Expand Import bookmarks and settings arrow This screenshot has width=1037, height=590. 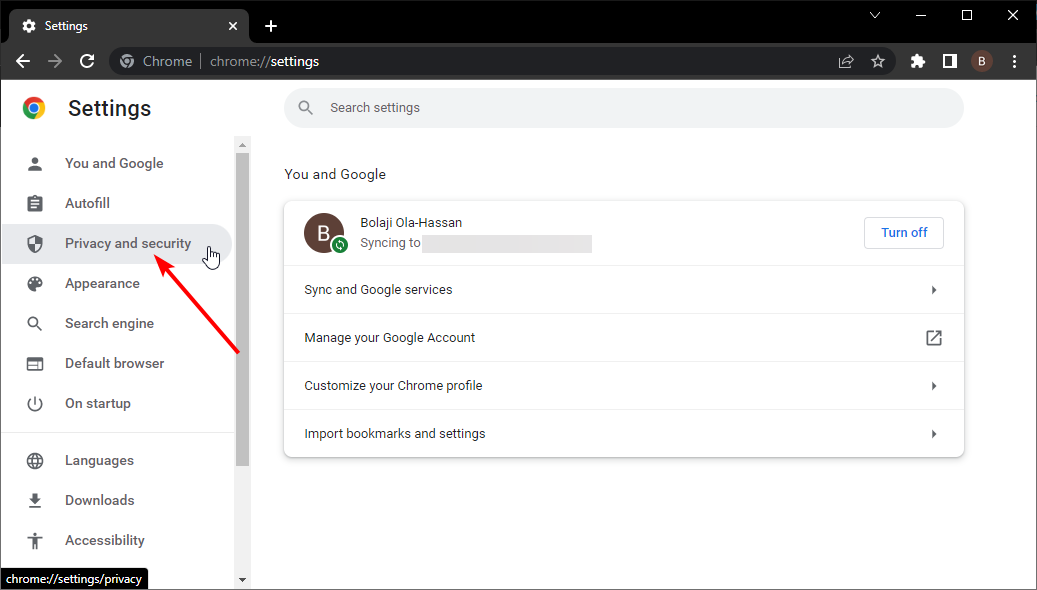[934, 434]
